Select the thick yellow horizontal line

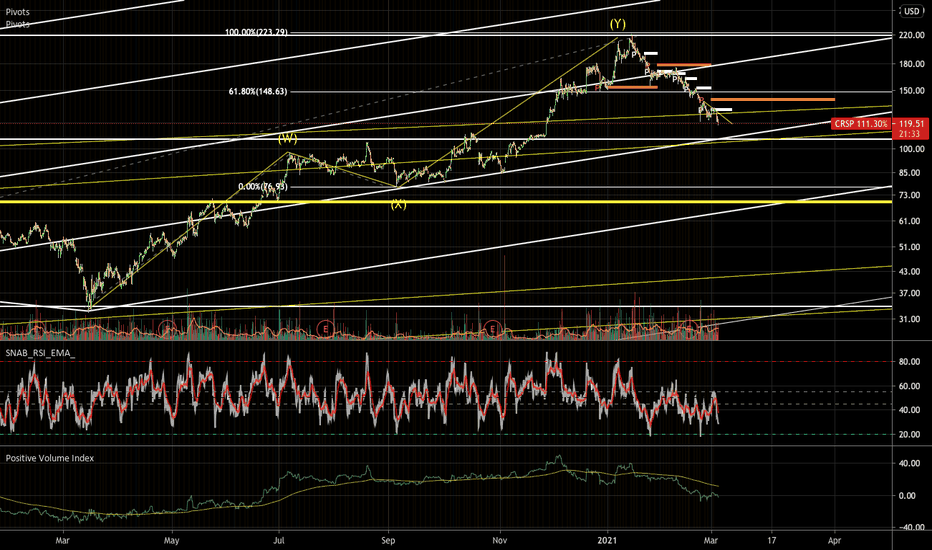(x=446, y=202)
